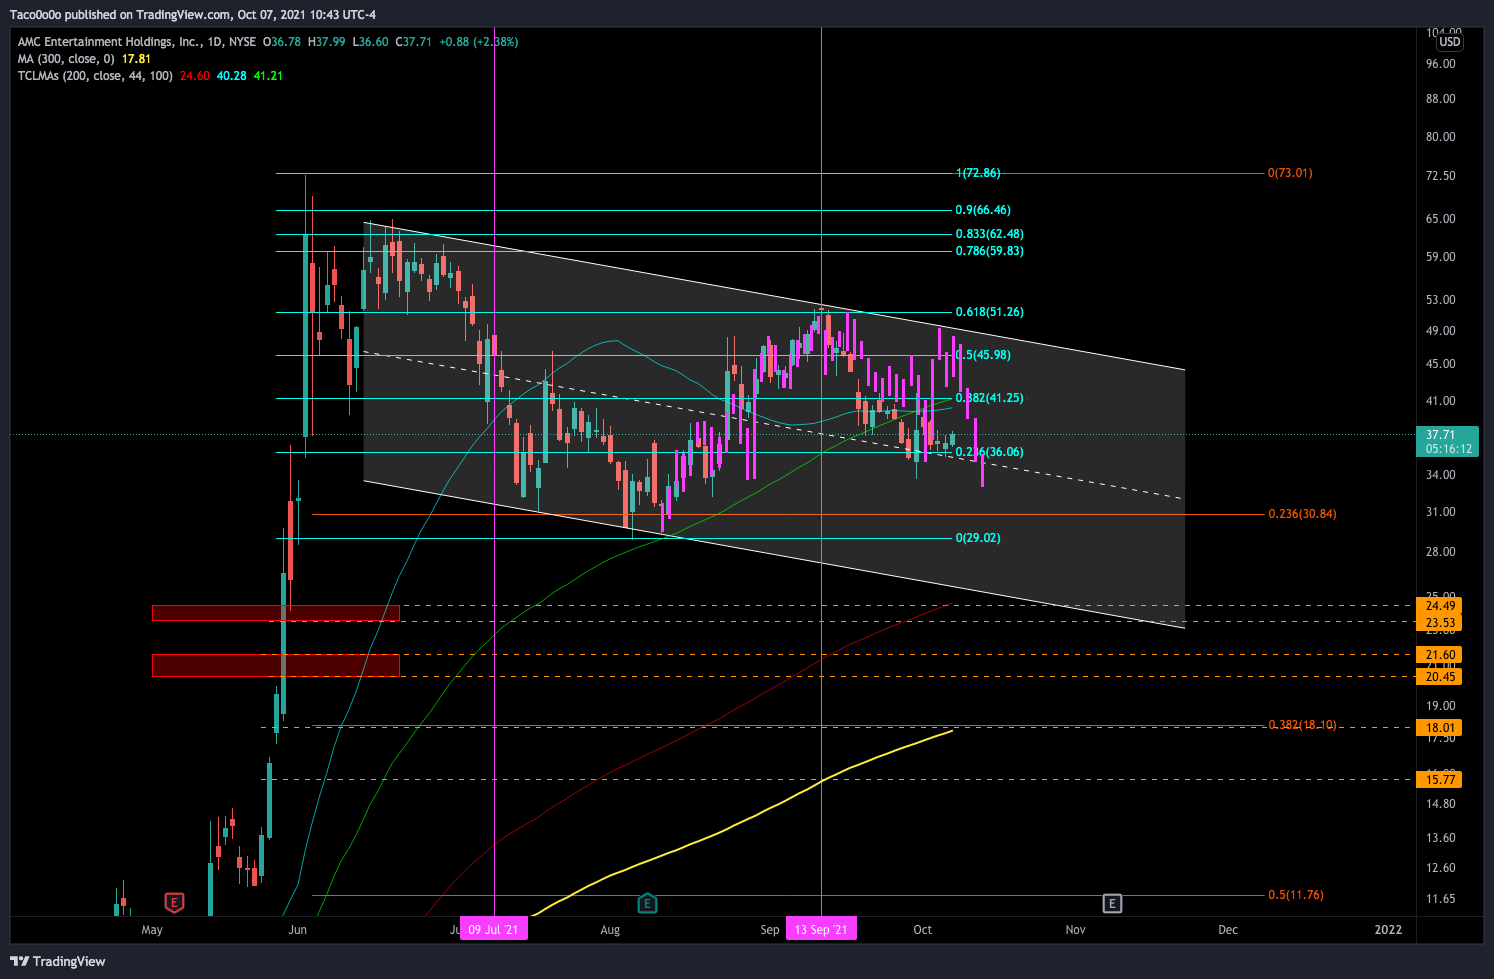Click the Jun label on time axis
The width and height of the screenshot is (1494, 979).
point(297,929)
